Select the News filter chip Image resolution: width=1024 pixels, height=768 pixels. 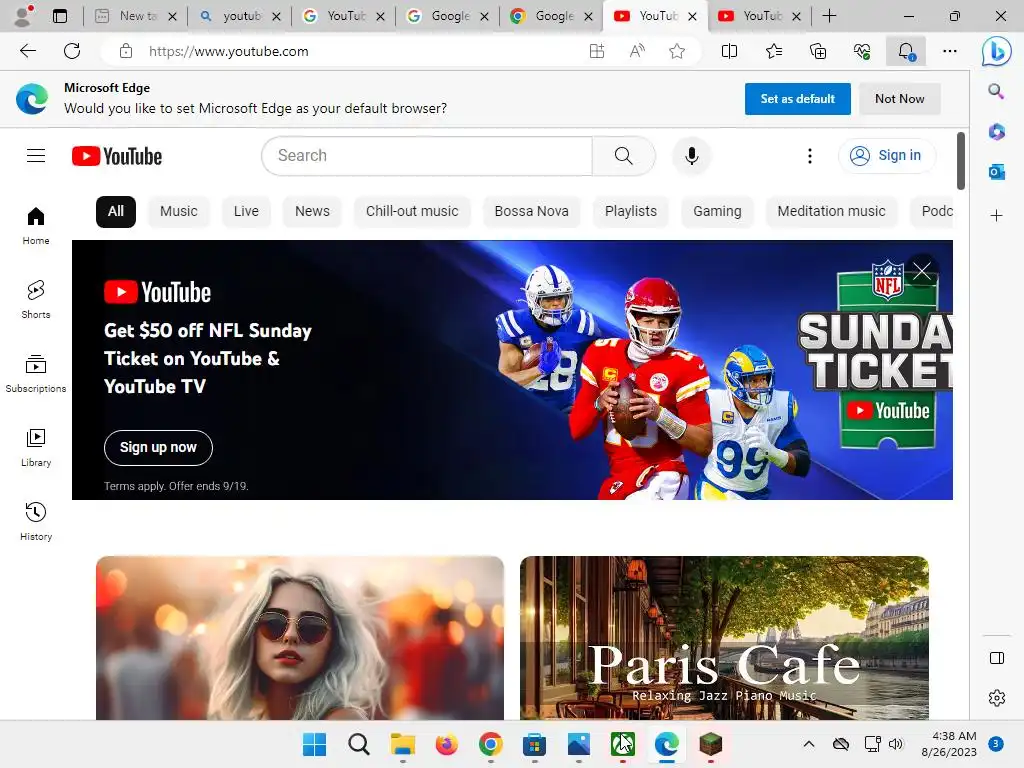312,212
